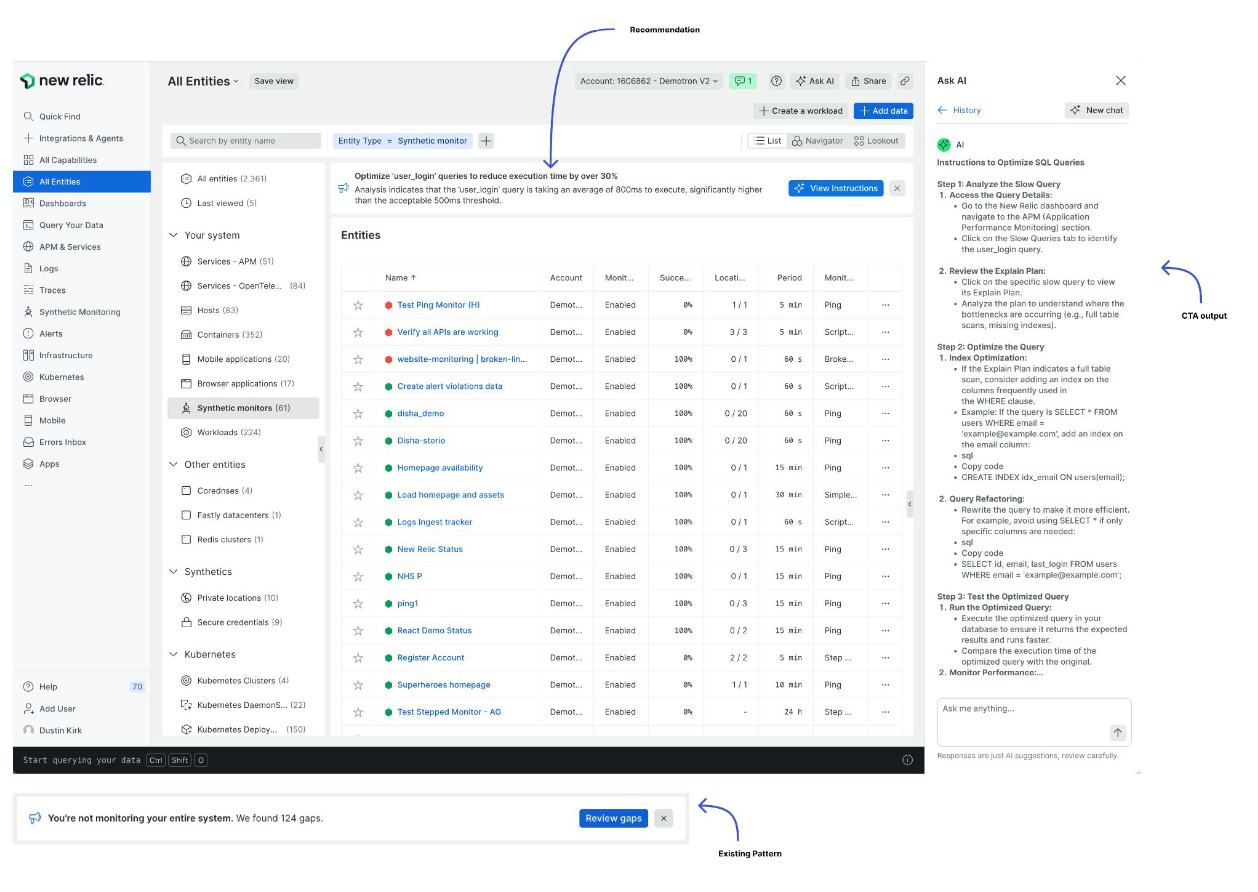Click the Share button
Image resolution: width=1258 pixels, height=892 pixels.
(868, 81)
